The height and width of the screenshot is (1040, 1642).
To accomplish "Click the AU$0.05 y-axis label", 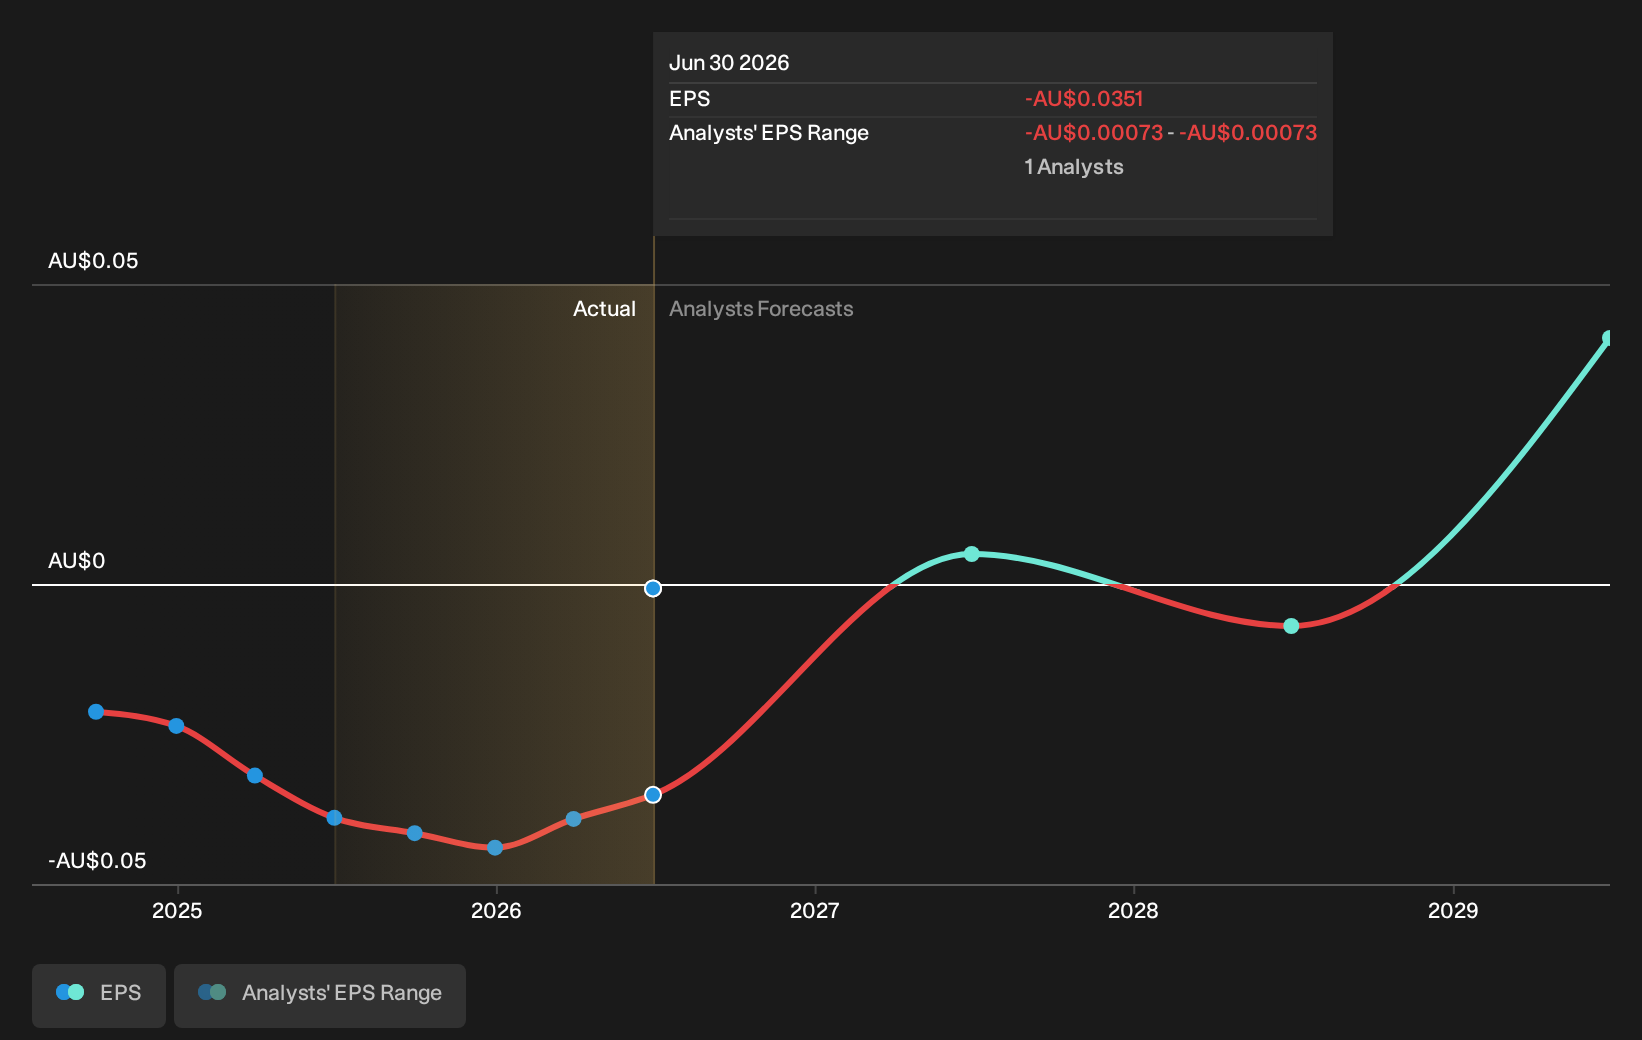I will coord(93,261).
